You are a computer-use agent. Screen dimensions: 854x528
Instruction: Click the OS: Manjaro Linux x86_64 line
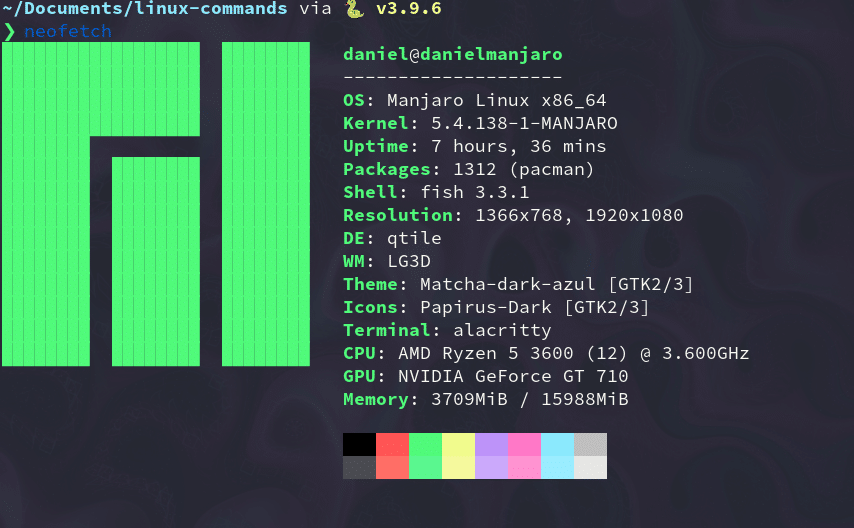[474, 100]
